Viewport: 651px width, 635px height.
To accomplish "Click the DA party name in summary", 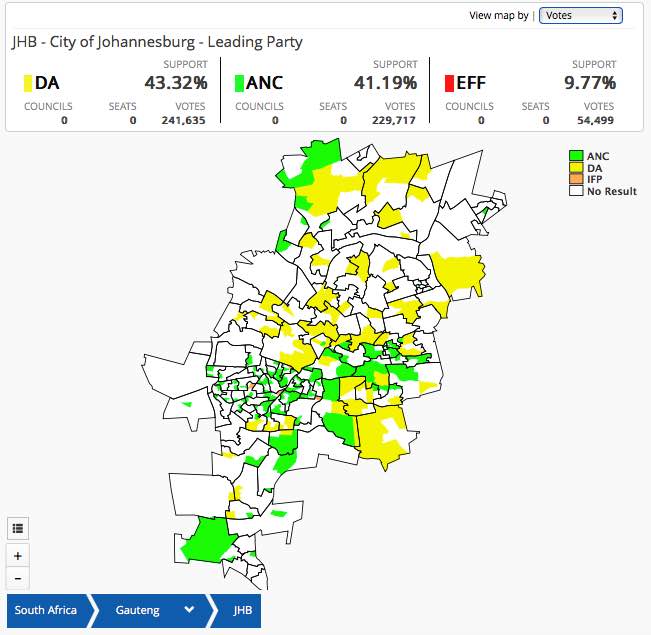I will point(47,82).
